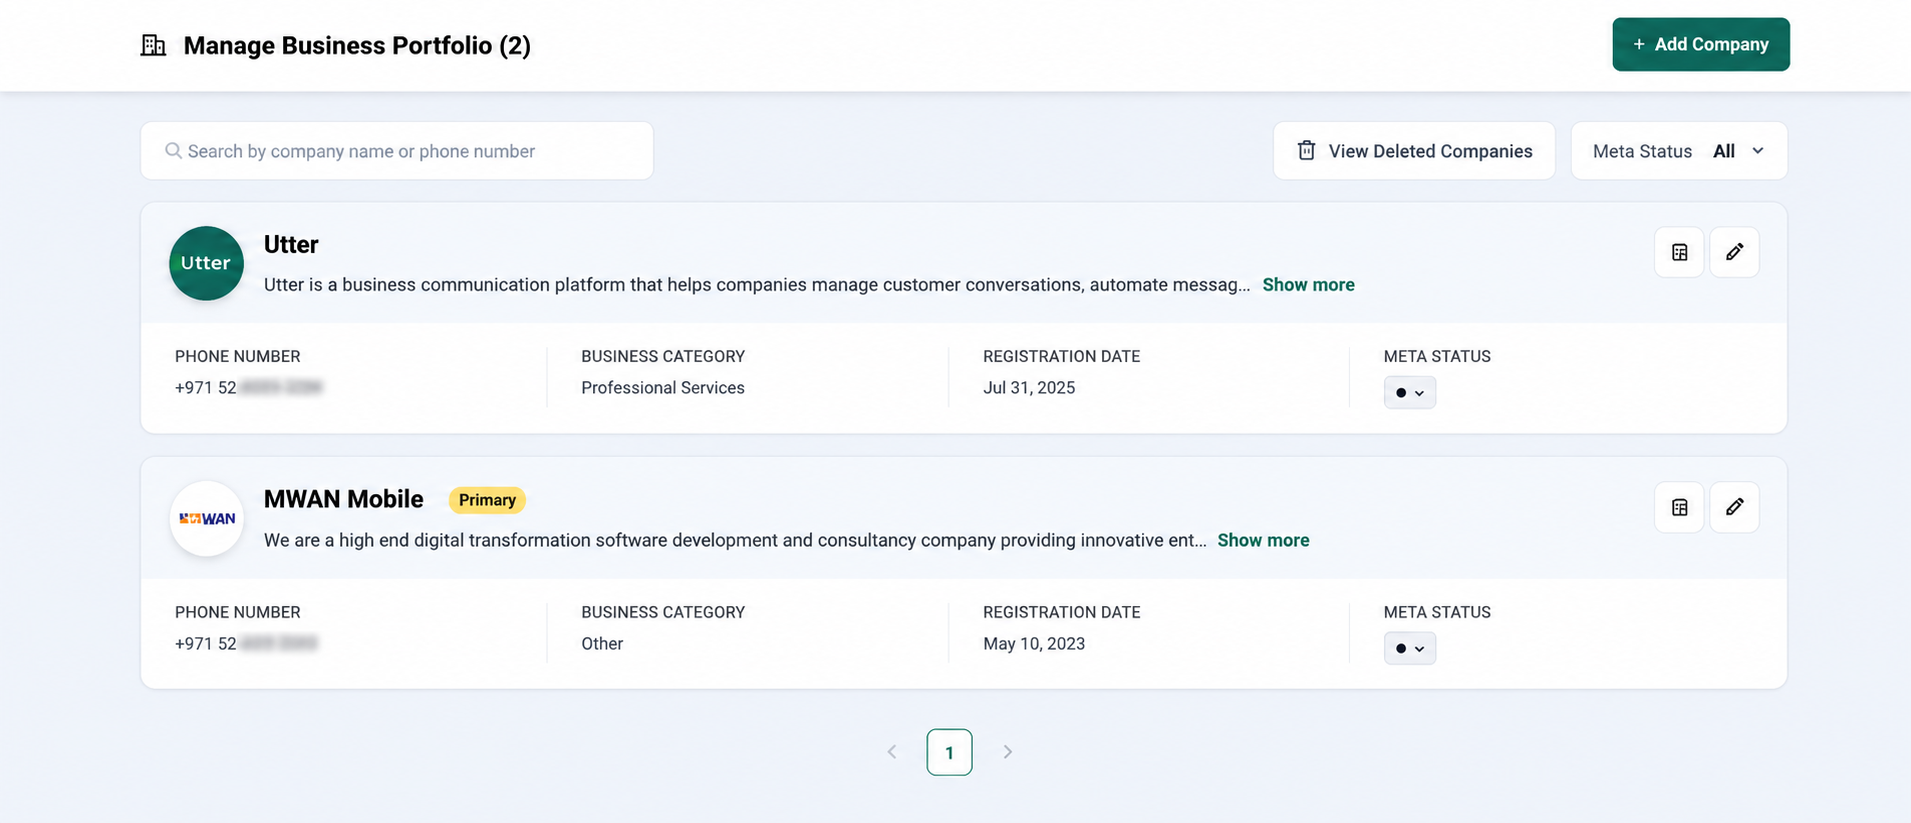Go to the previous page with the left chevron
This screenshot has width=1911, height=823.
(x=892, y=752)
